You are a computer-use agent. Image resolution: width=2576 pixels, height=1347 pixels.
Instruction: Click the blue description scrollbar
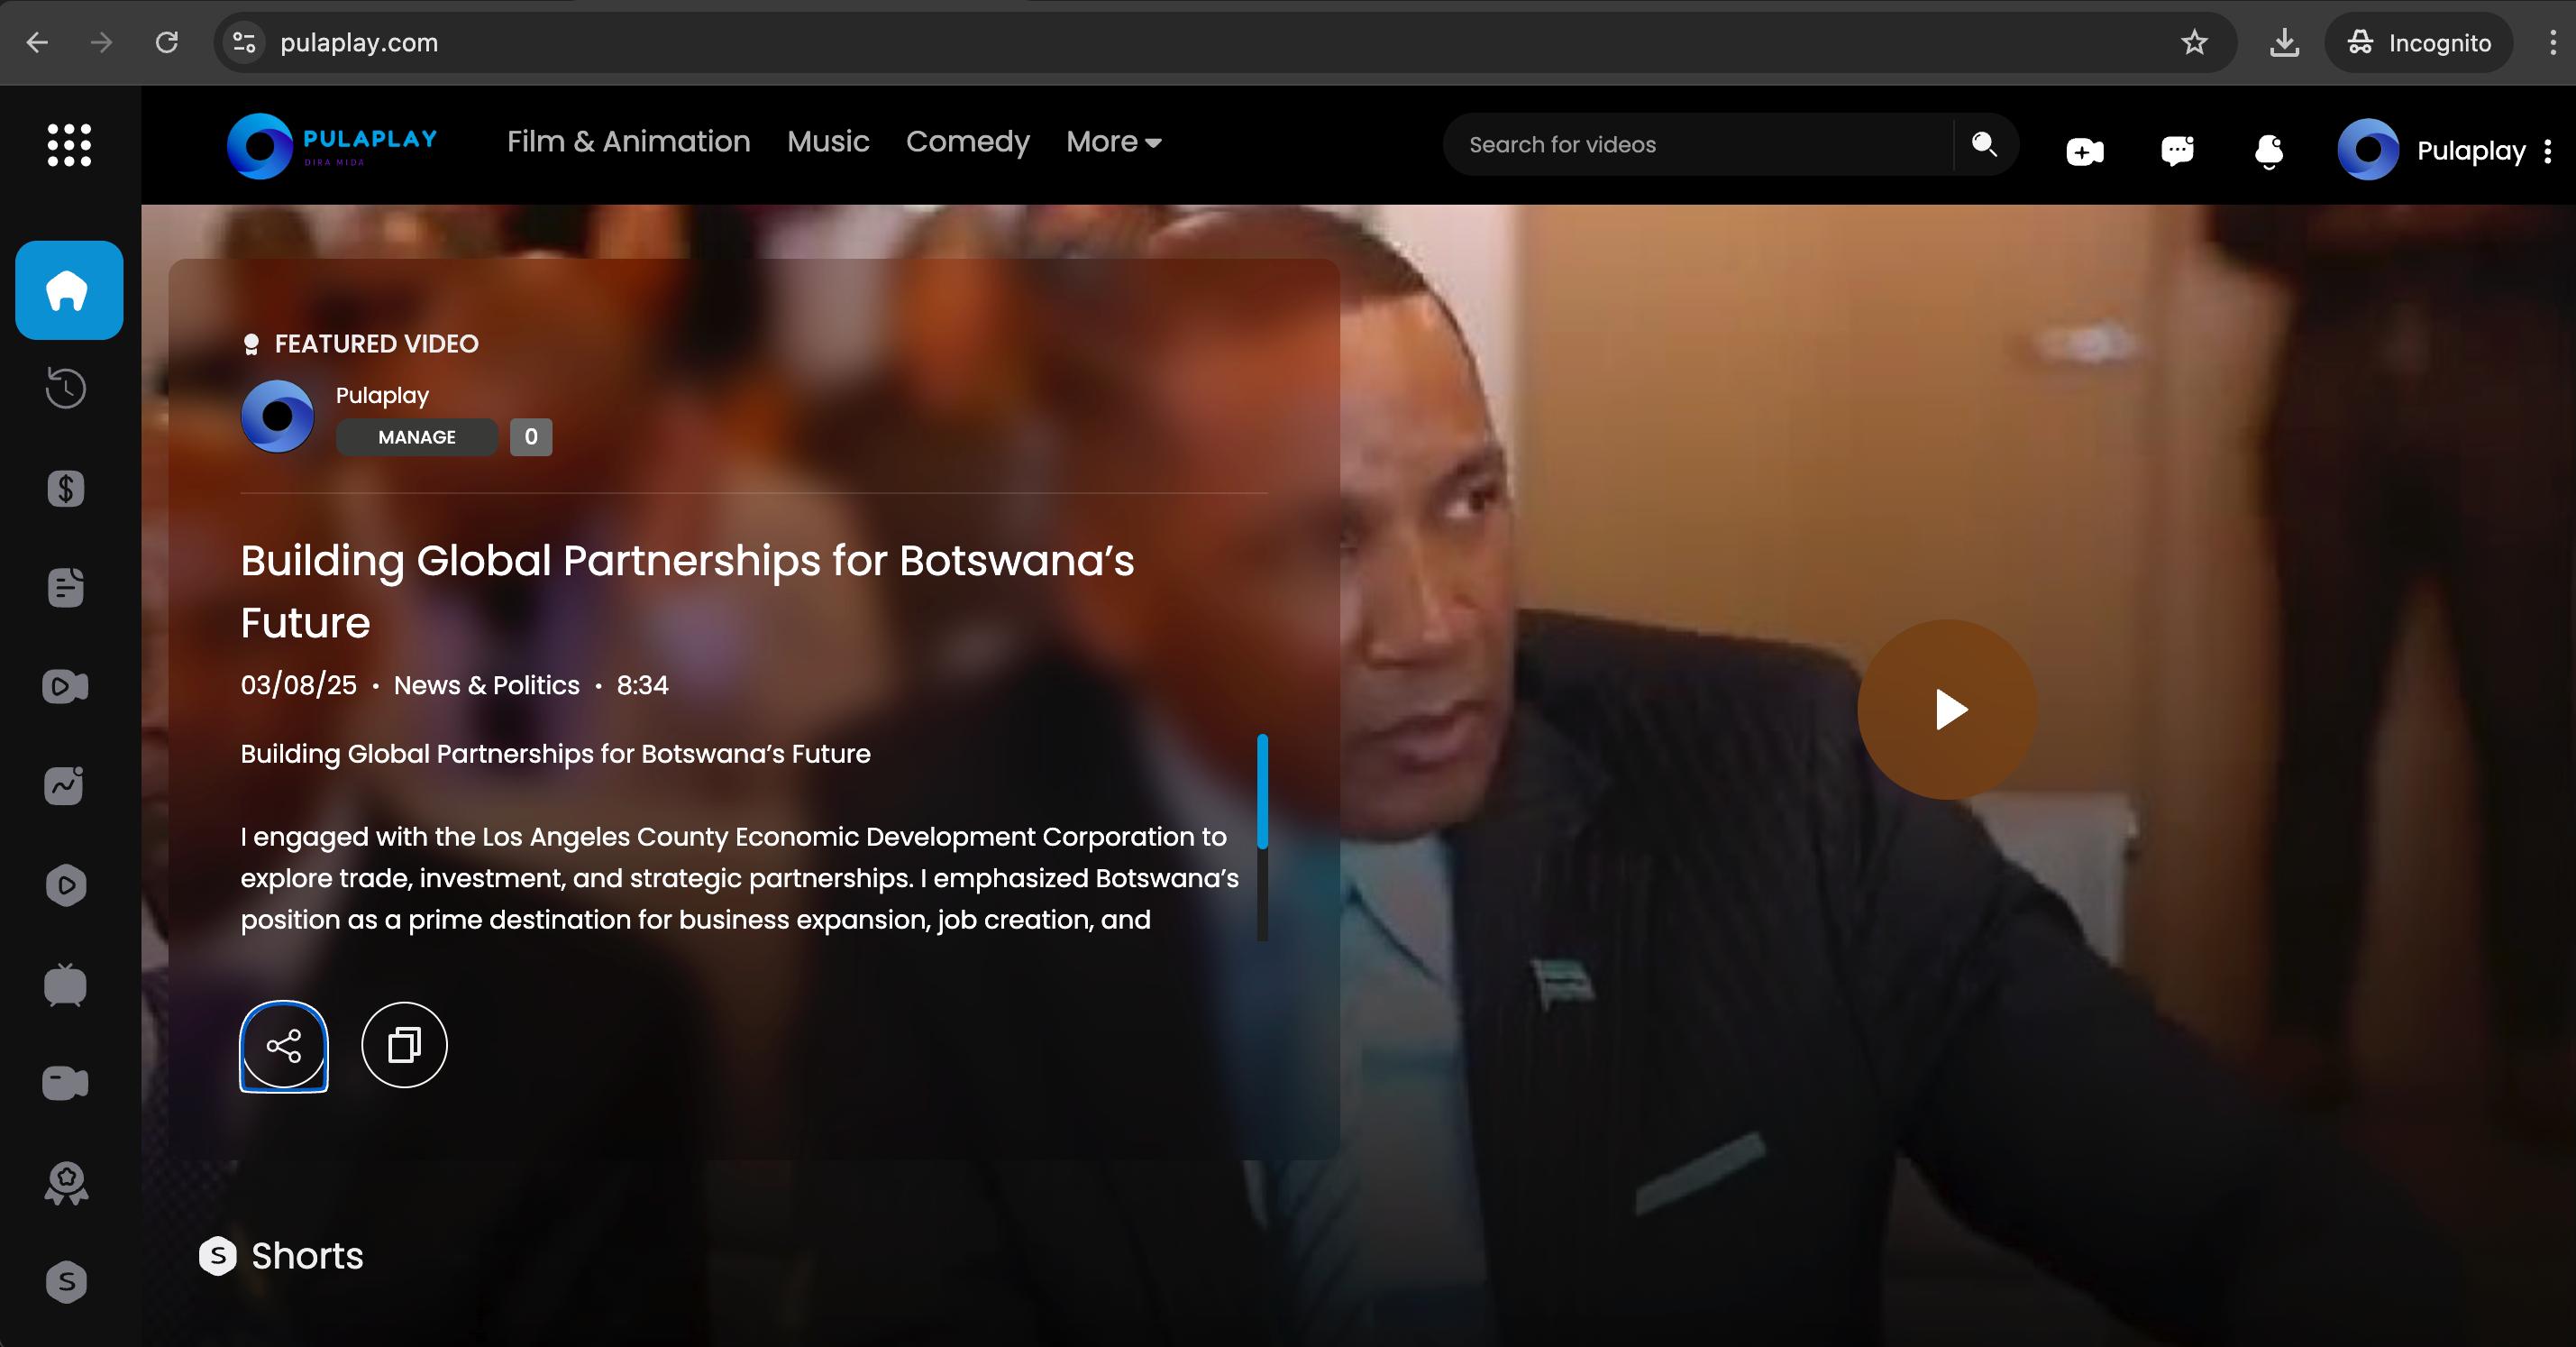pyautogui.click(x=1262, y=791)
